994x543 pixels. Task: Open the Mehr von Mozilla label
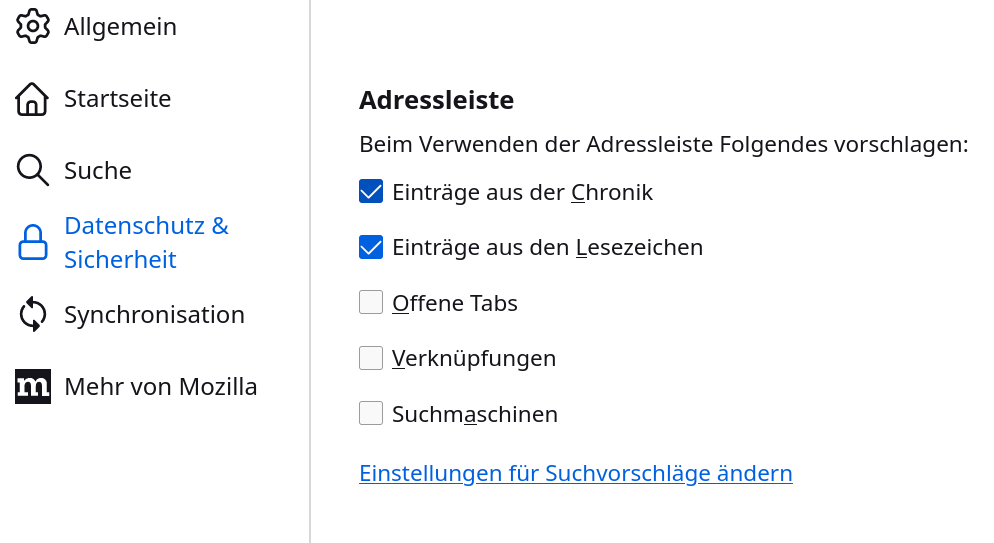click(x=160, y=387)
